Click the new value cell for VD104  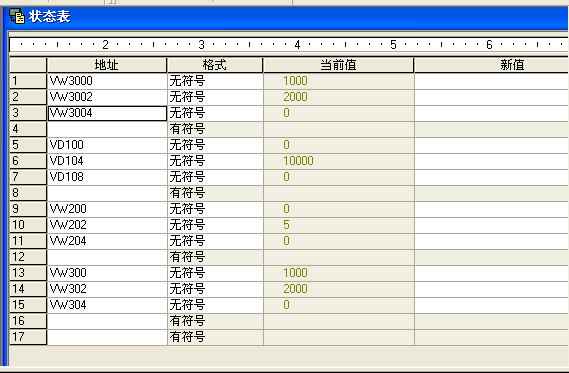click(491, 161)
